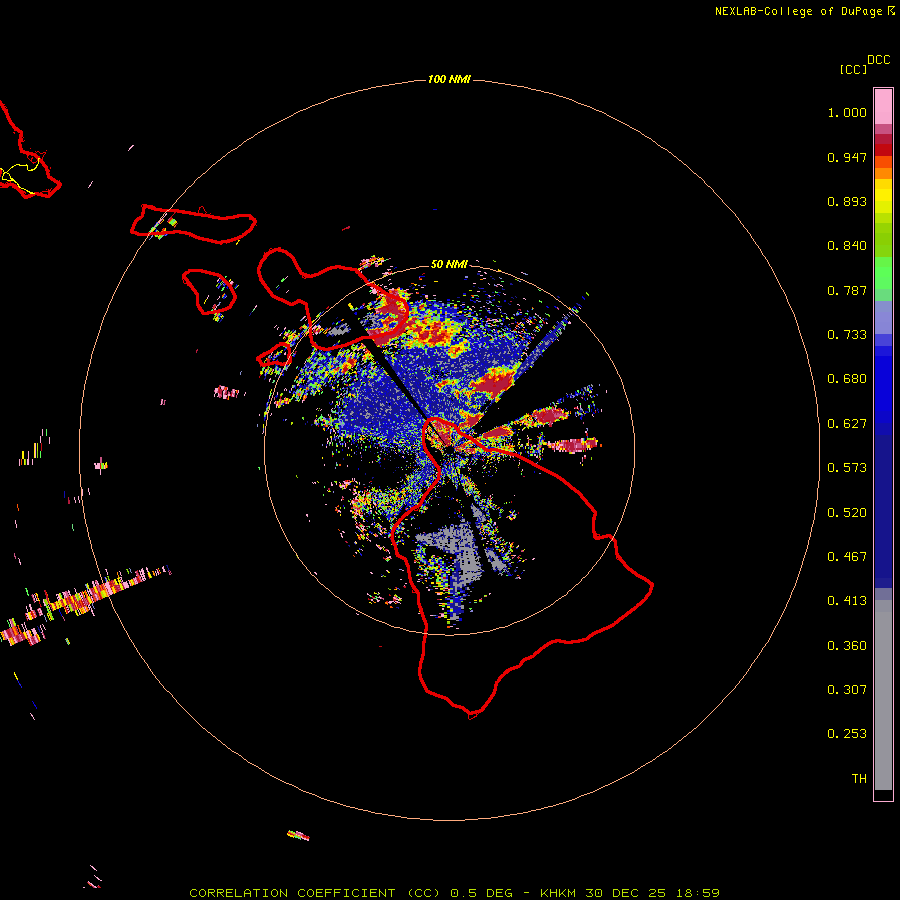900x900 pixels.
Task: Click the 0.893 color scale value
Action: 847,201
